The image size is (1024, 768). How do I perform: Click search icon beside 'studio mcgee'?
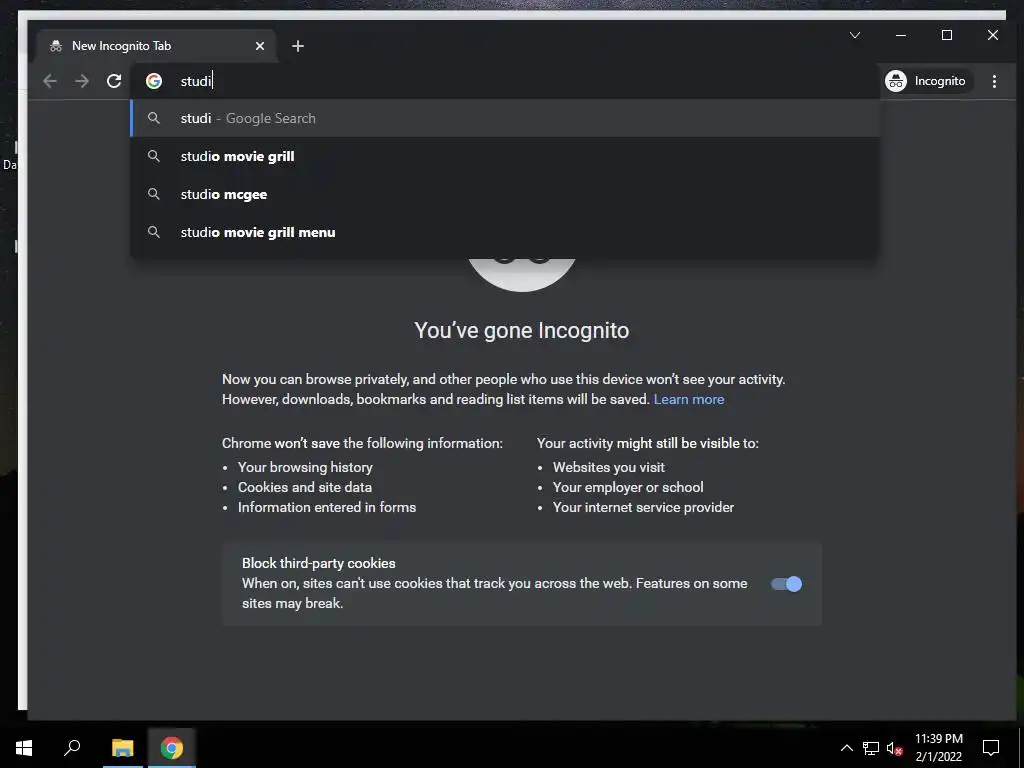pyautogui.click(x=153, y=194)
